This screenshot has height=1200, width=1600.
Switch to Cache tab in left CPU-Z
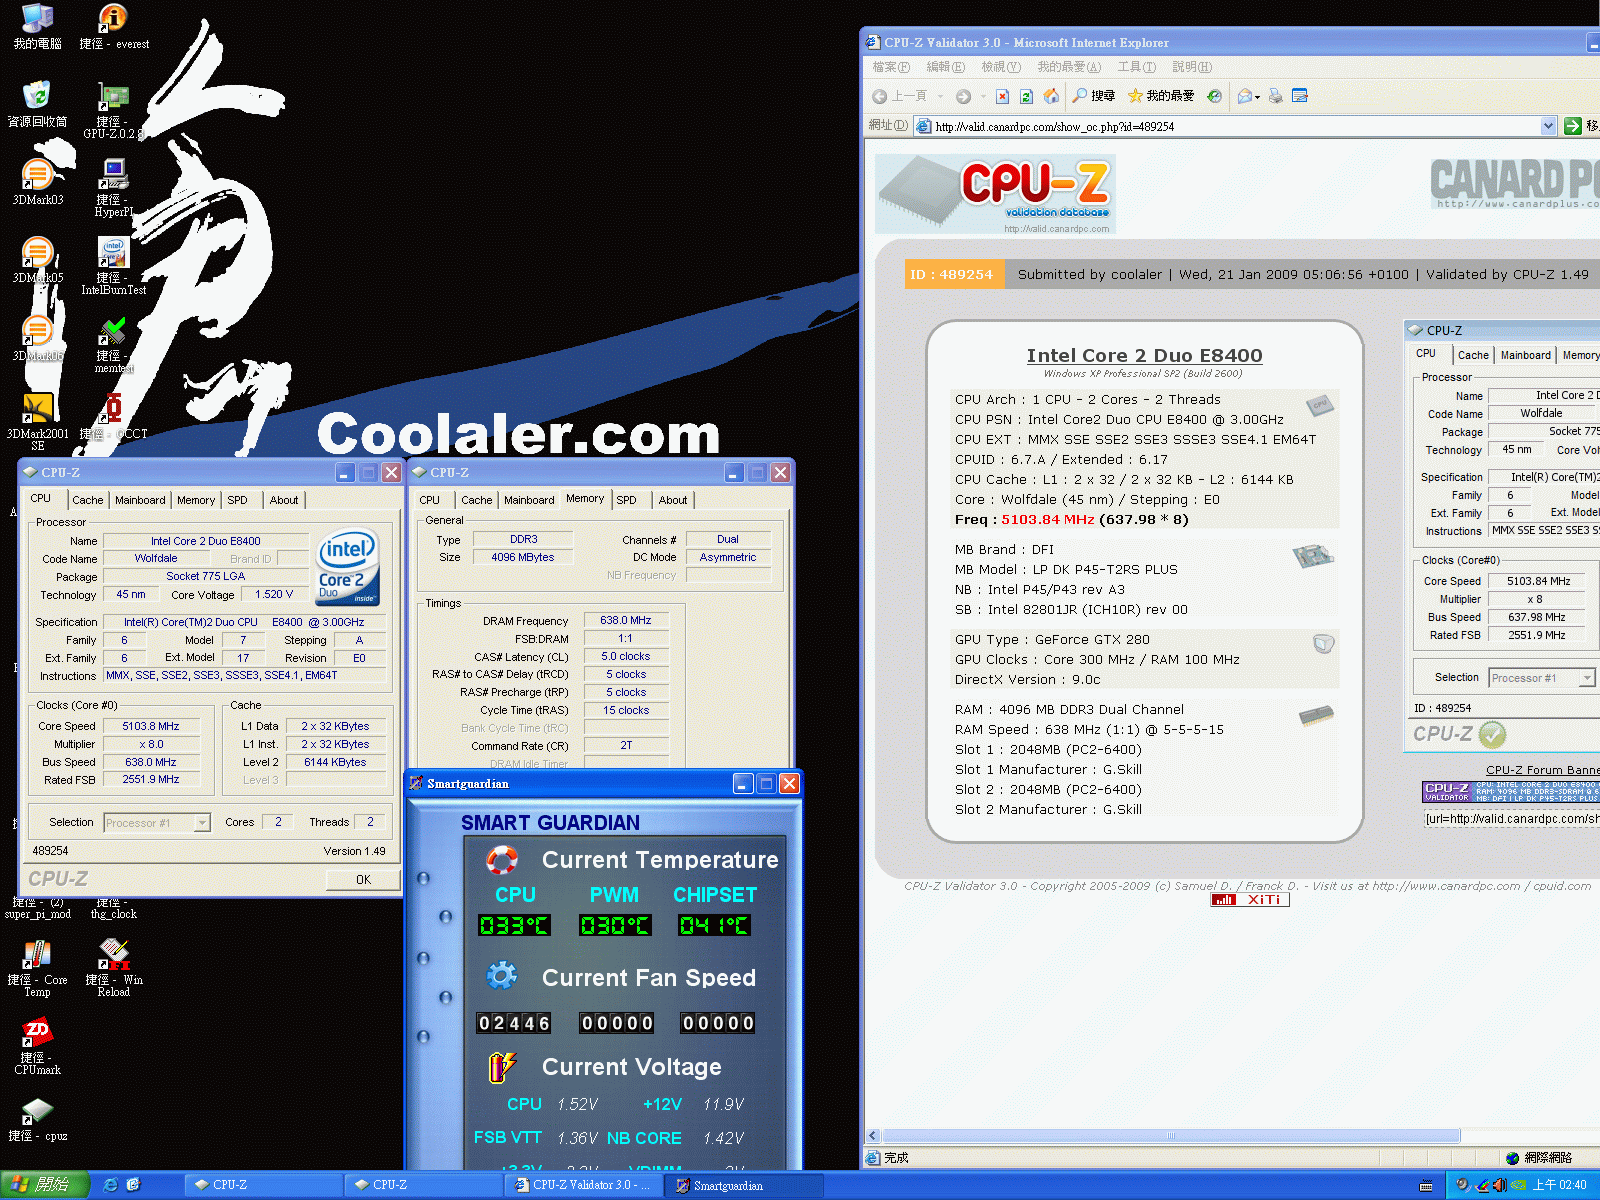click(88, 500)
